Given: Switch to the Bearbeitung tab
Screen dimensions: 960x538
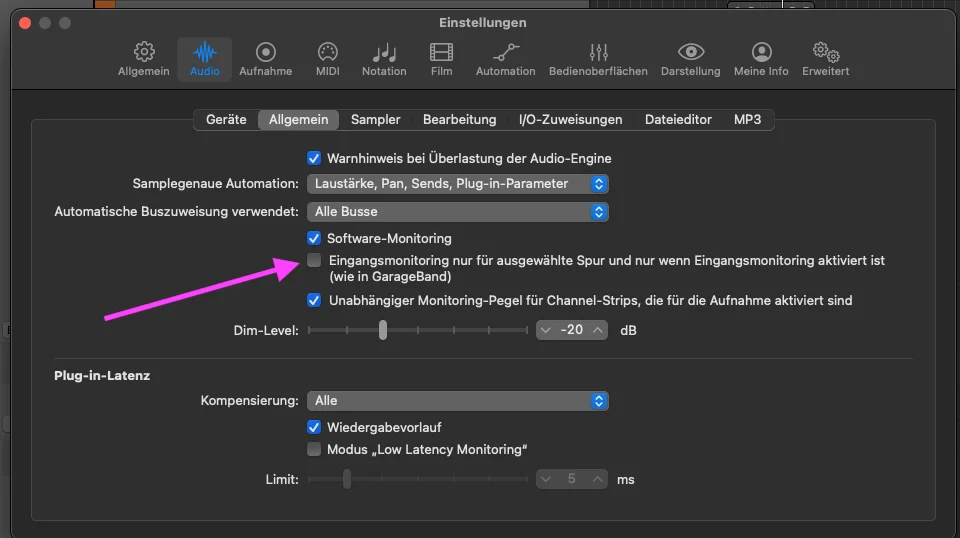Looking at the screenshot, I should [459, 119].
